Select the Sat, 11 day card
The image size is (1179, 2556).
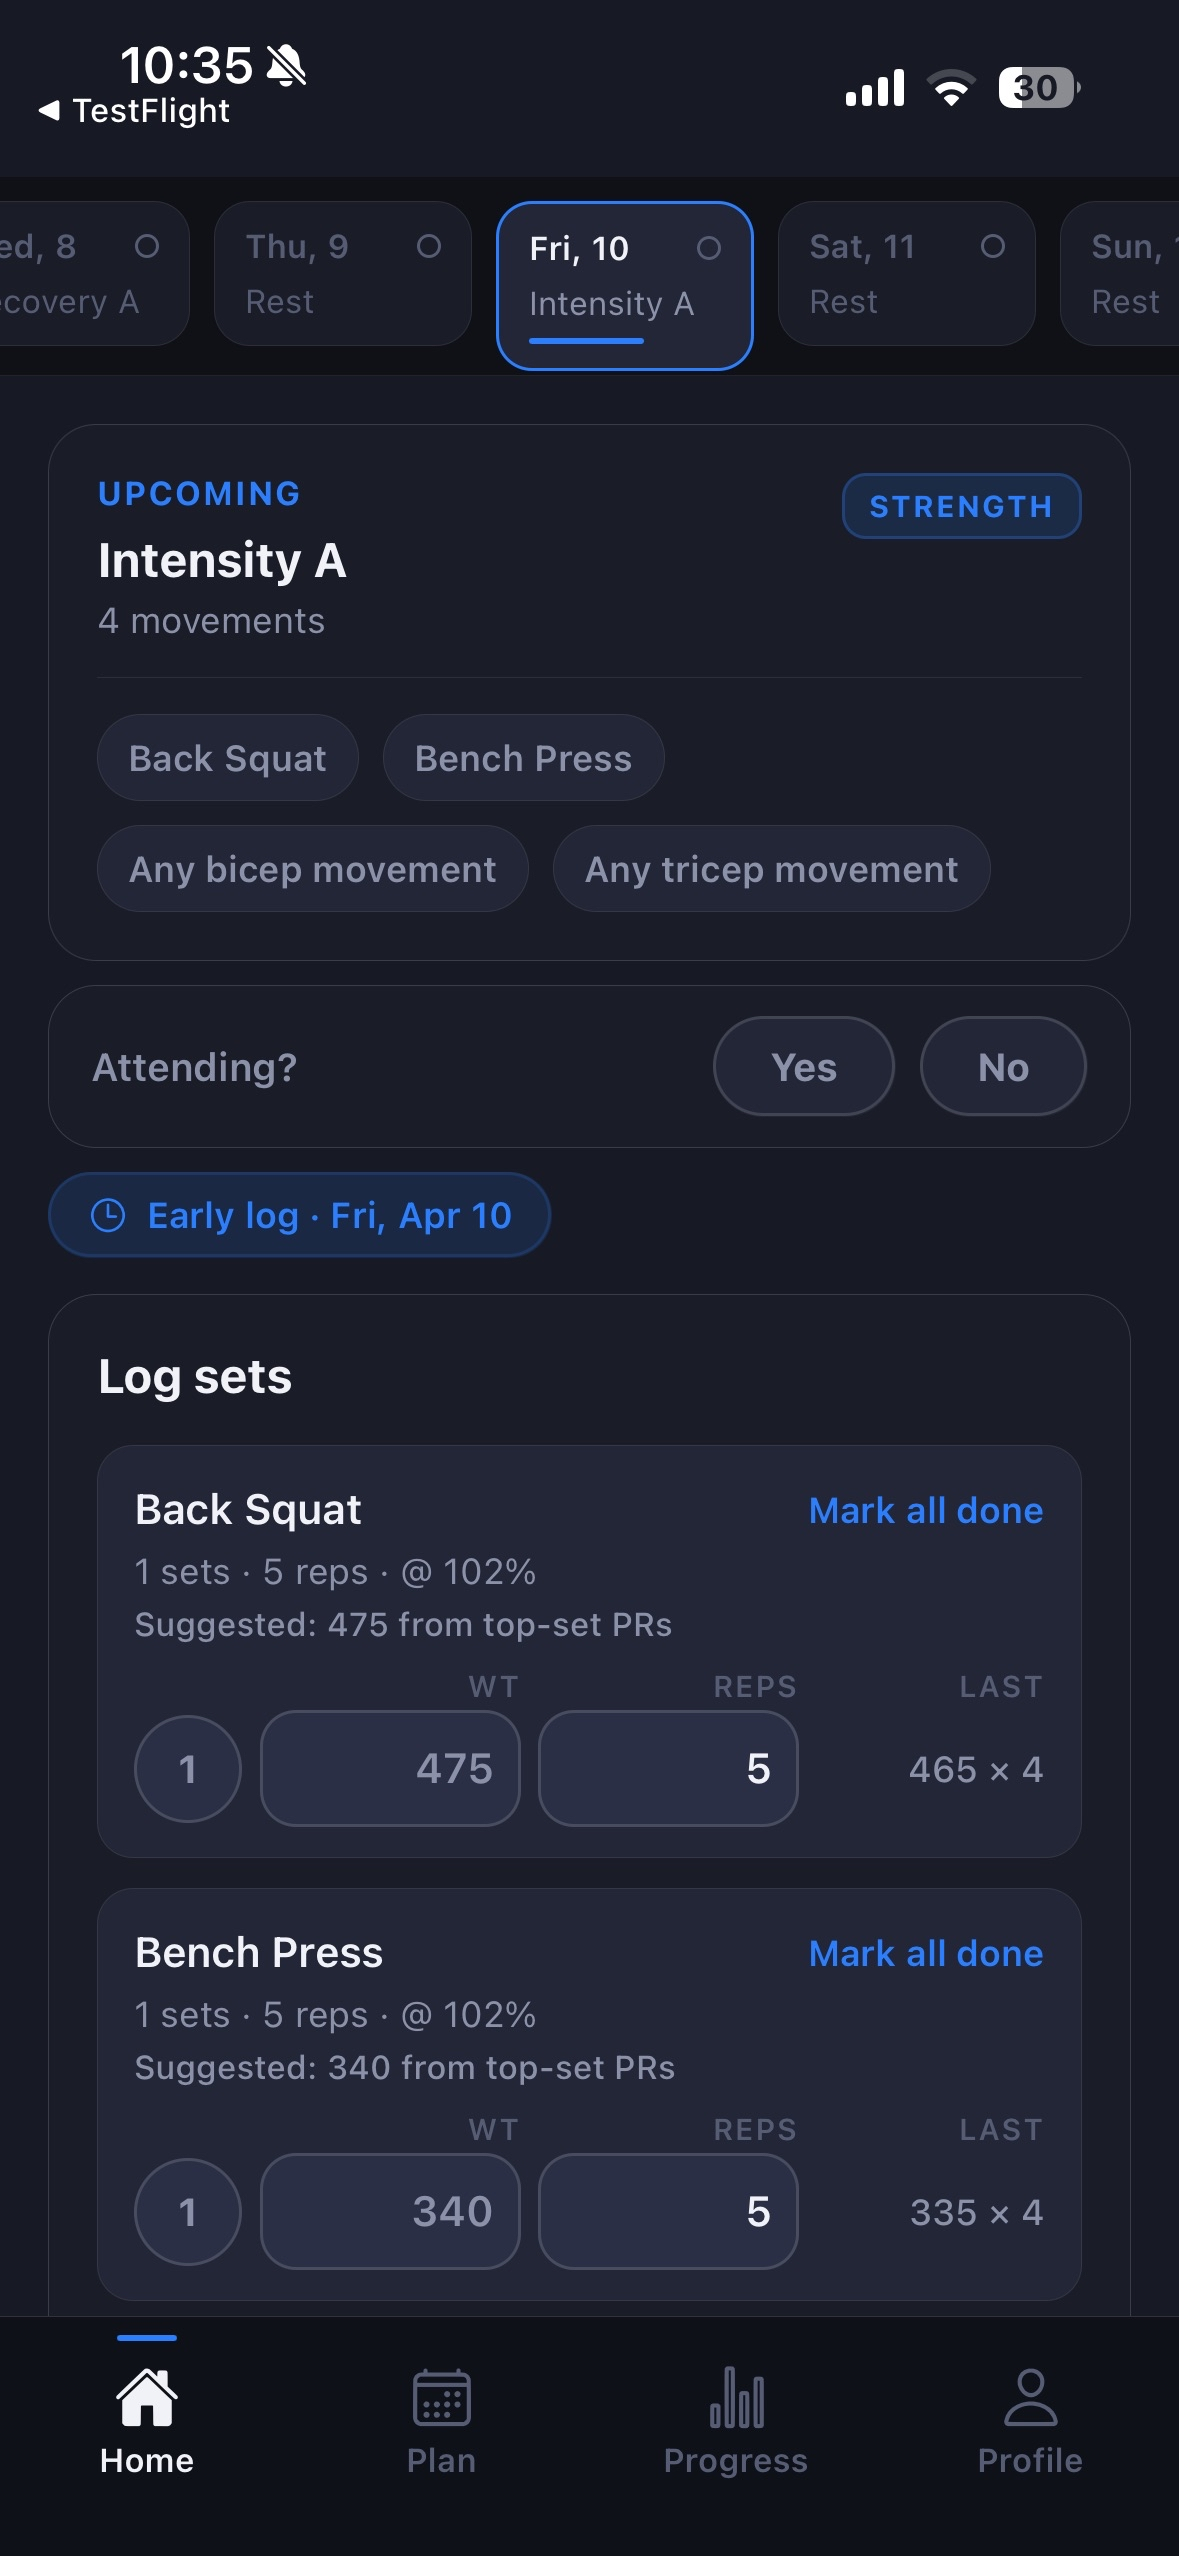point(905,274)
